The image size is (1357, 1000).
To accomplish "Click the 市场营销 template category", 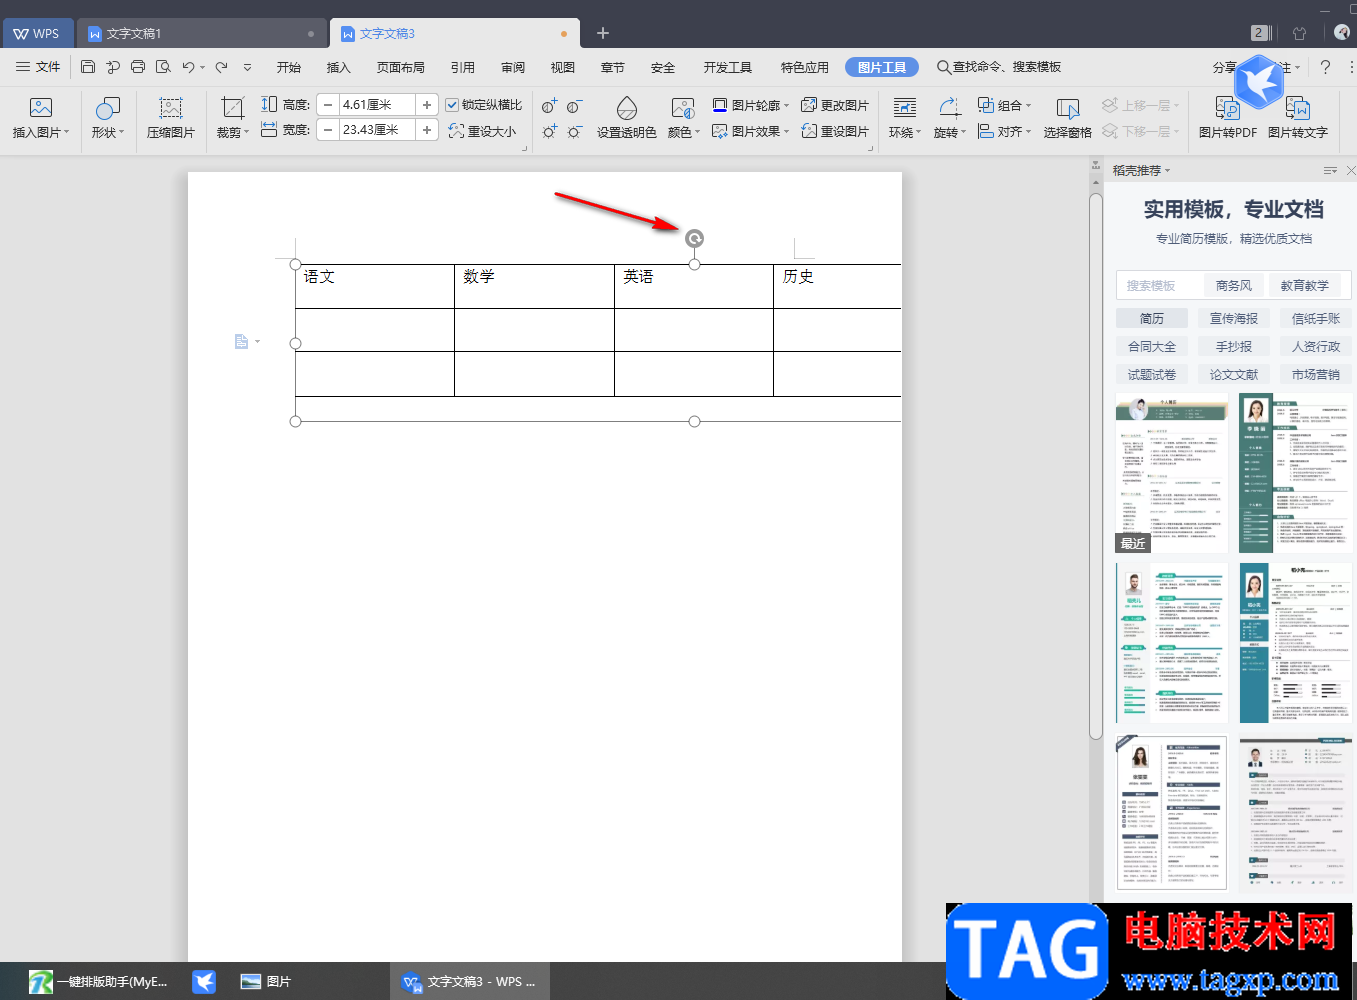I will tap(1316, 374).
